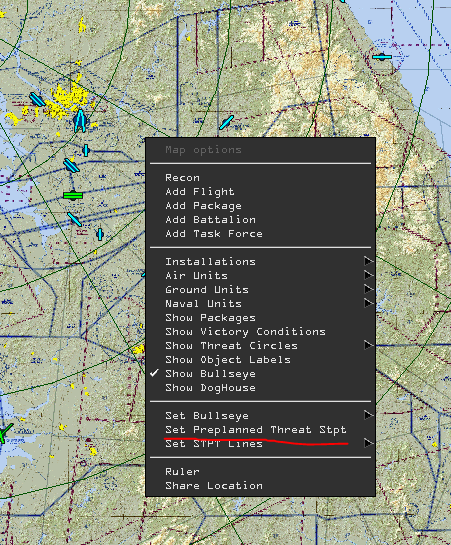The image size is (451, 545).
Task: Click the diagonal cyan airstrip icon above the menu
Action: tap(226, 122)
